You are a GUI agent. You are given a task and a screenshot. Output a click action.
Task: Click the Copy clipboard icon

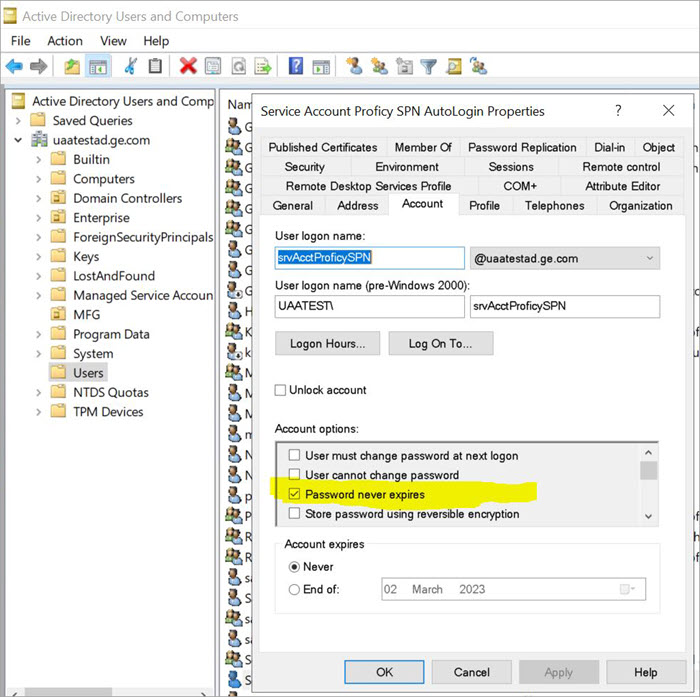[x=155, y=66]
